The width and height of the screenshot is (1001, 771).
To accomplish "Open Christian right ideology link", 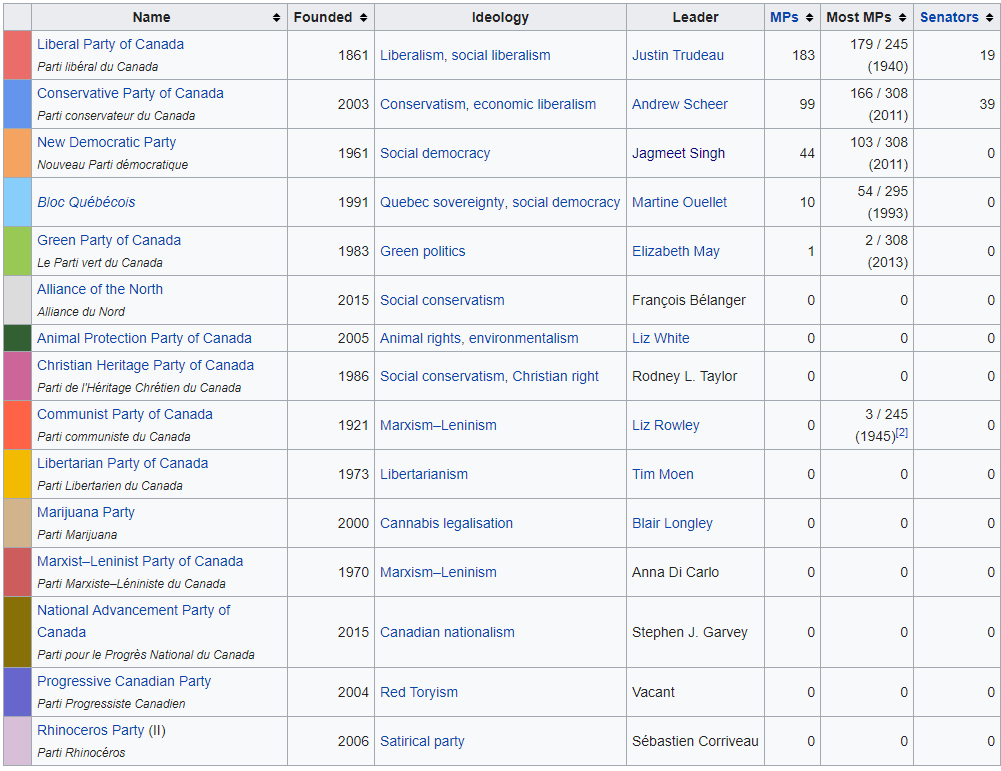I will tap(555, 377).
